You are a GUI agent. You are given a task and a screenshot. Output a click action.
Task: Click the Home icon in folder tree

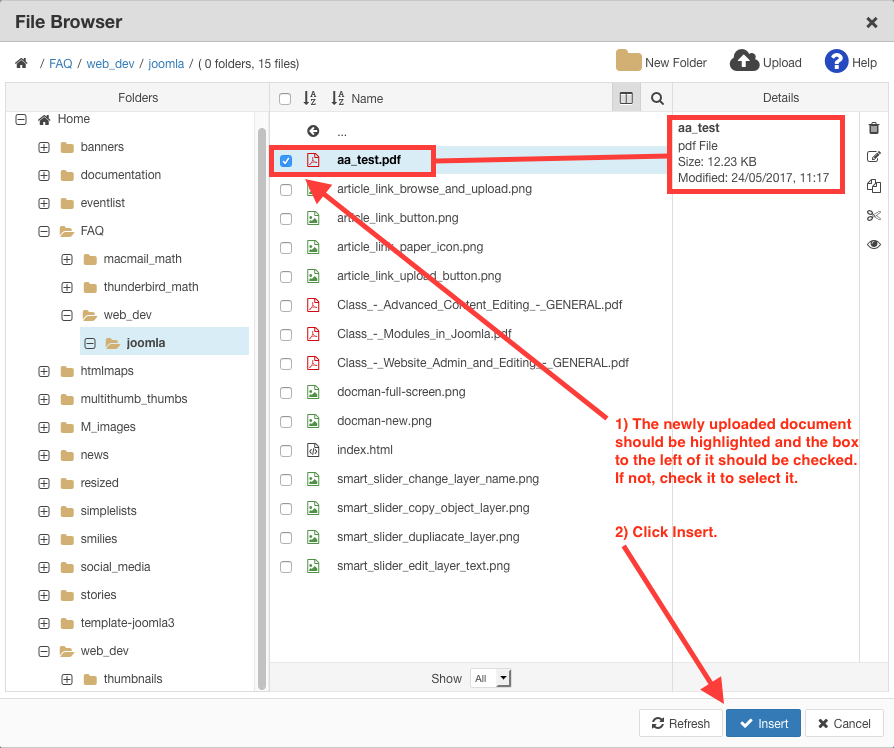click(44, 119)
